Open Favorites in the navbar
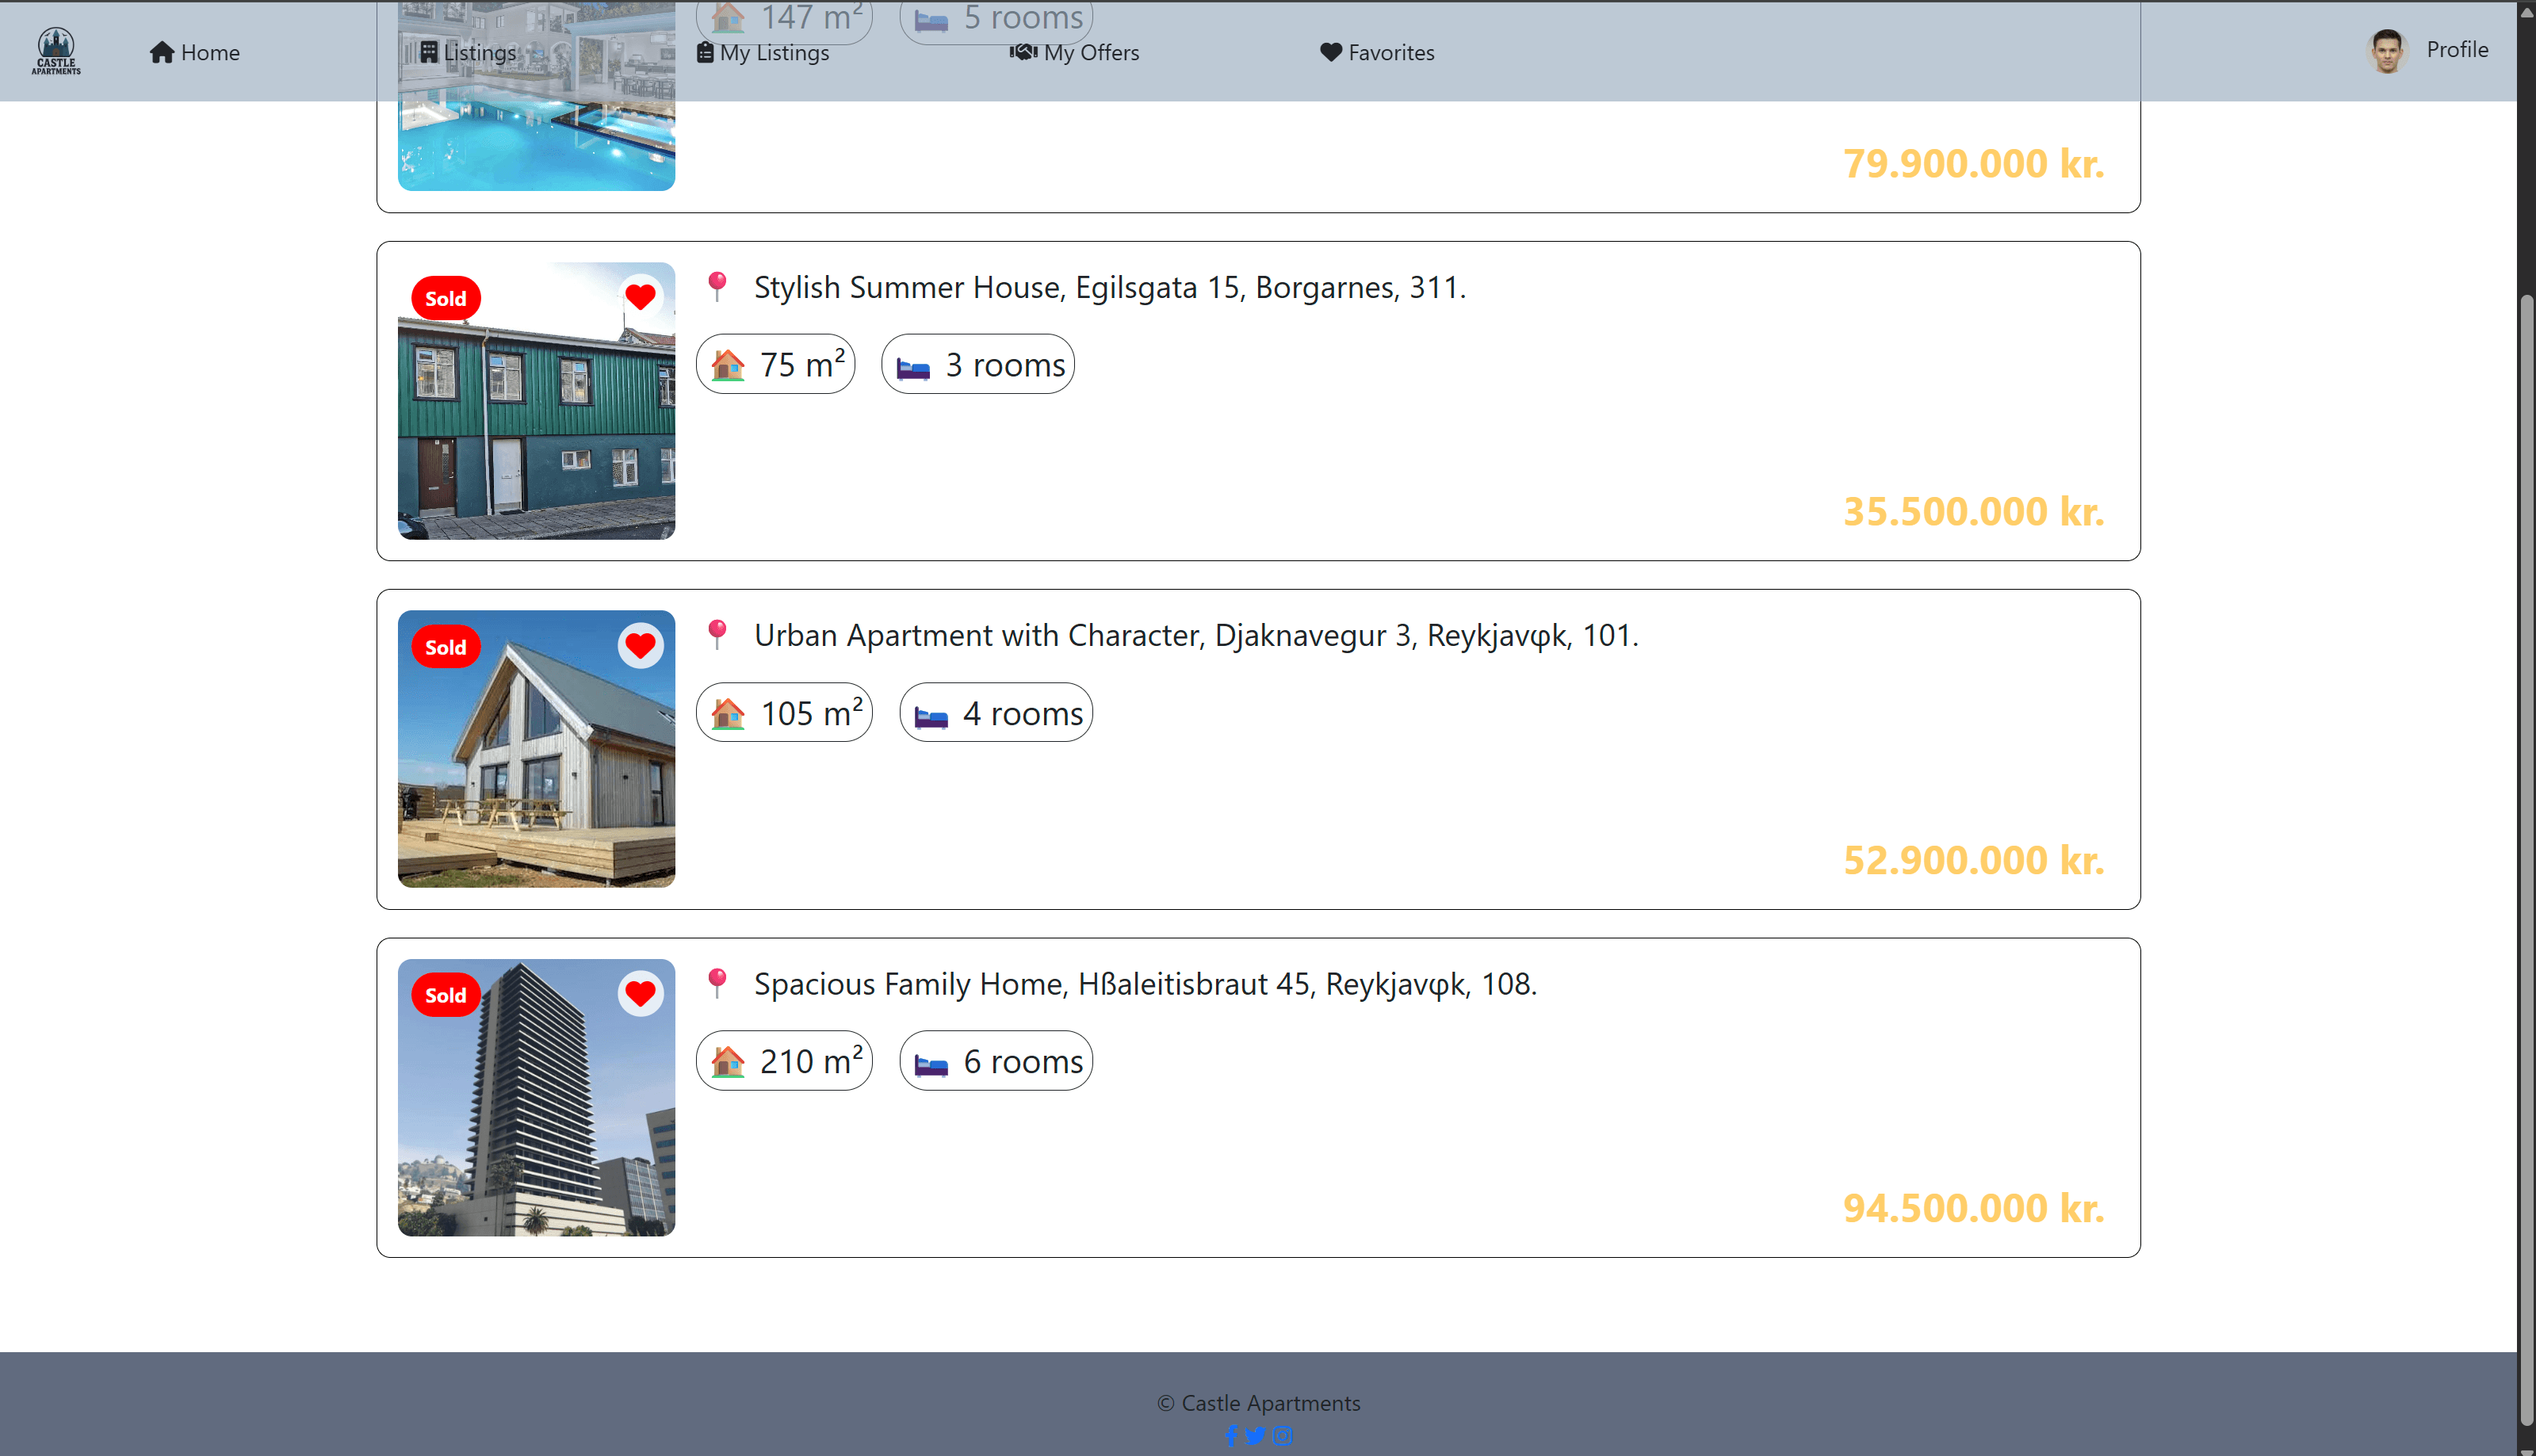2536x1456 pixels. coord(1377,52)
